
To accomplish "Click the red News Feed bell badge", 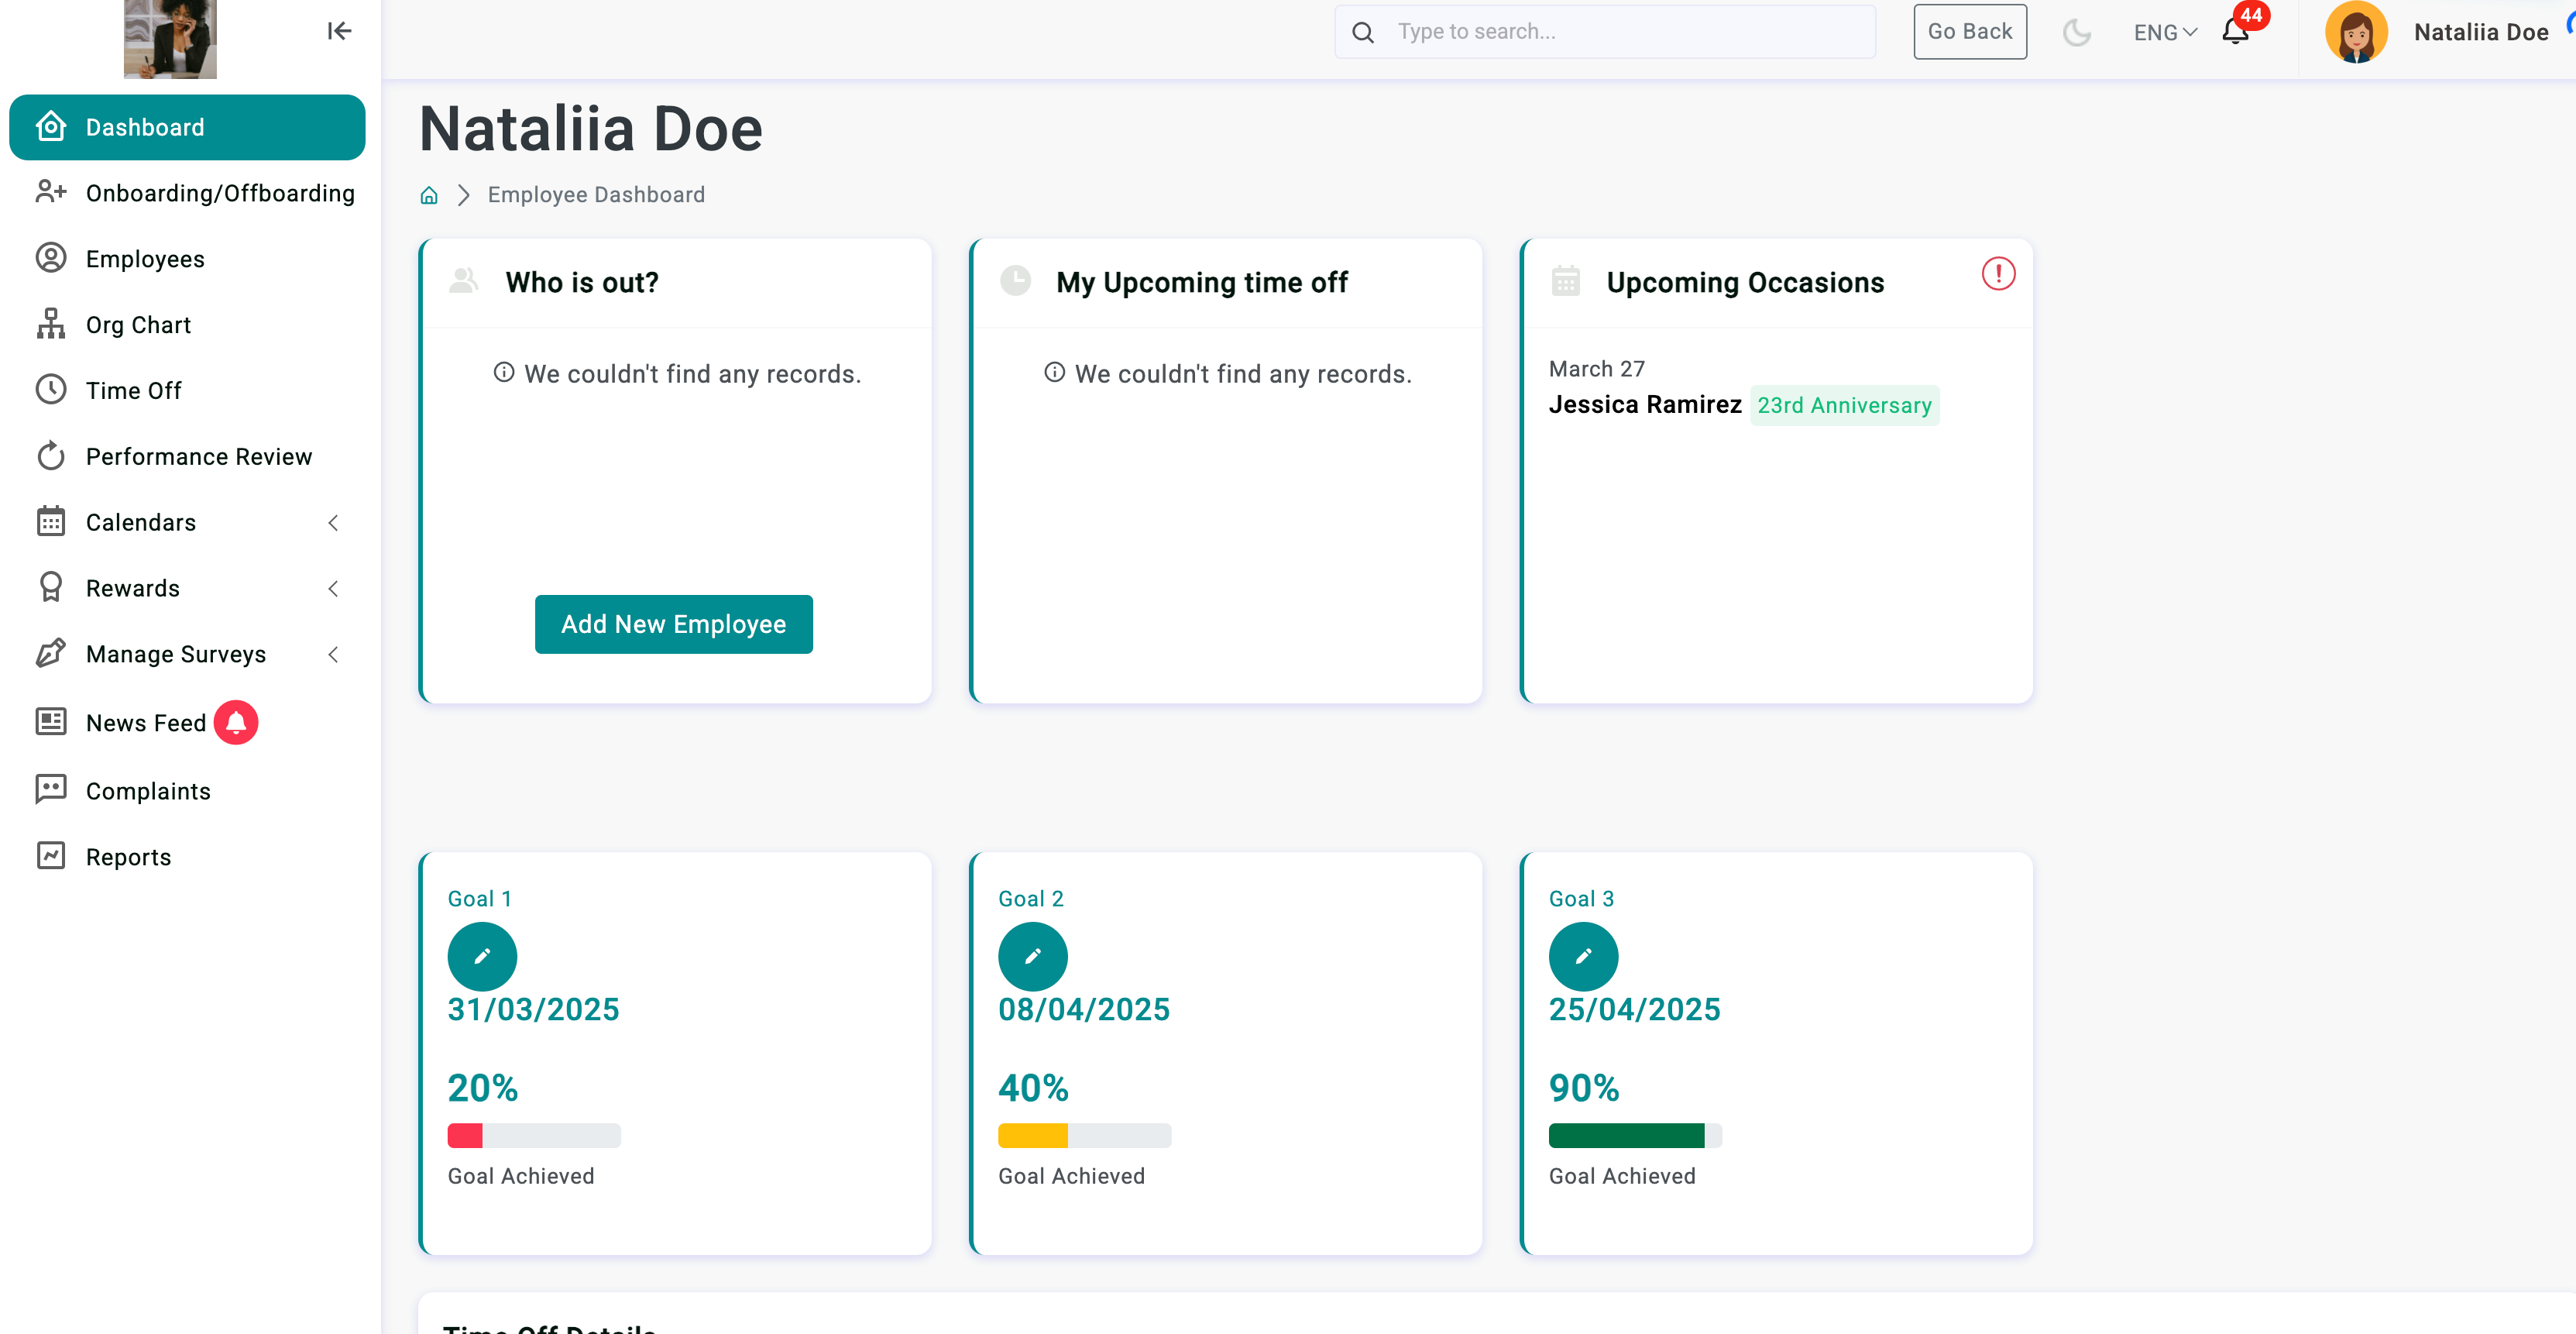I will (x=236, y=722).
